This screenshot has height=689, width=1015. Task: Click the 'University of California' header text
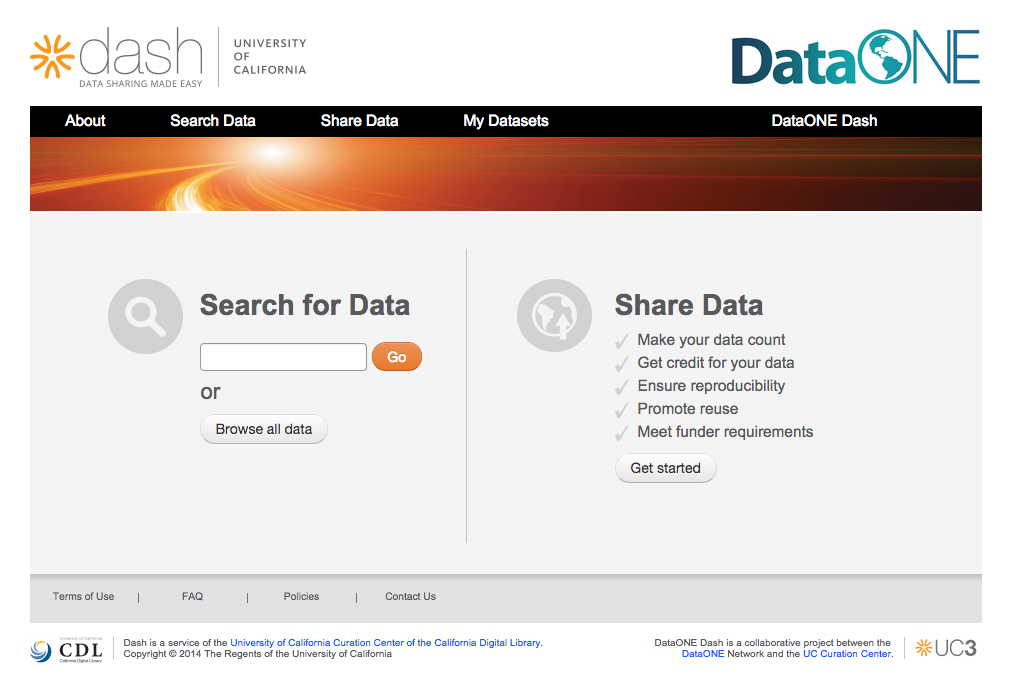point(270,56)
